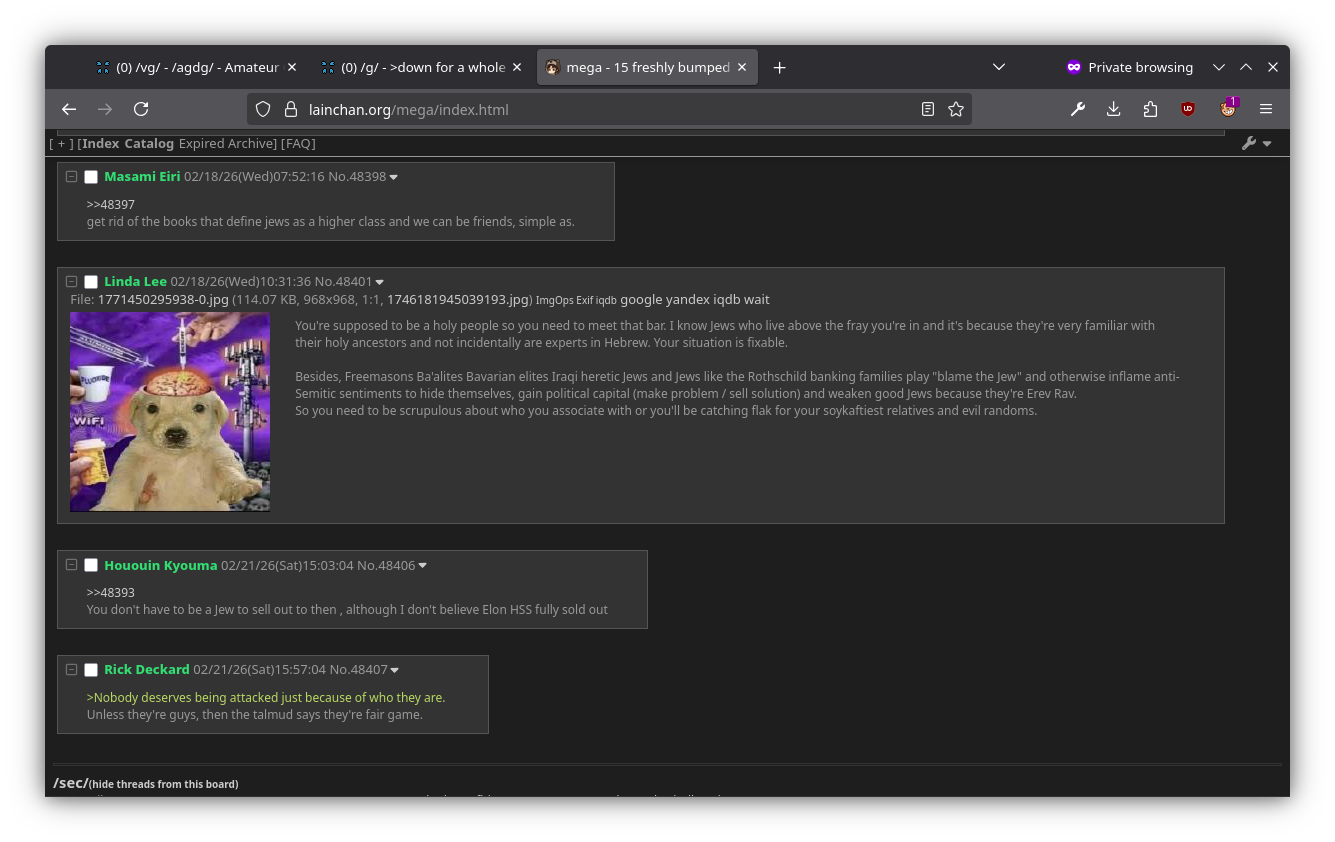The width and height of the screenshot is (1335, 842).
Task: Go back to the previous page
Action: pos(69,109)
